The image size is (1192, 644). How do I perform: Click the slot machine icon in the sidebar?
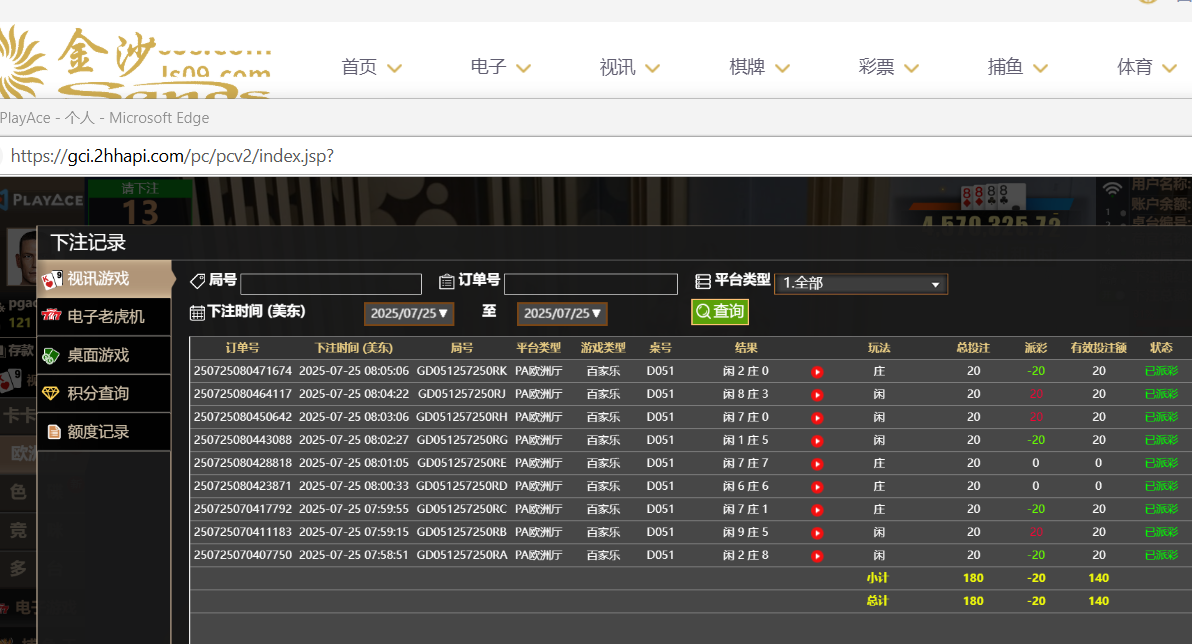click(52, 317)
